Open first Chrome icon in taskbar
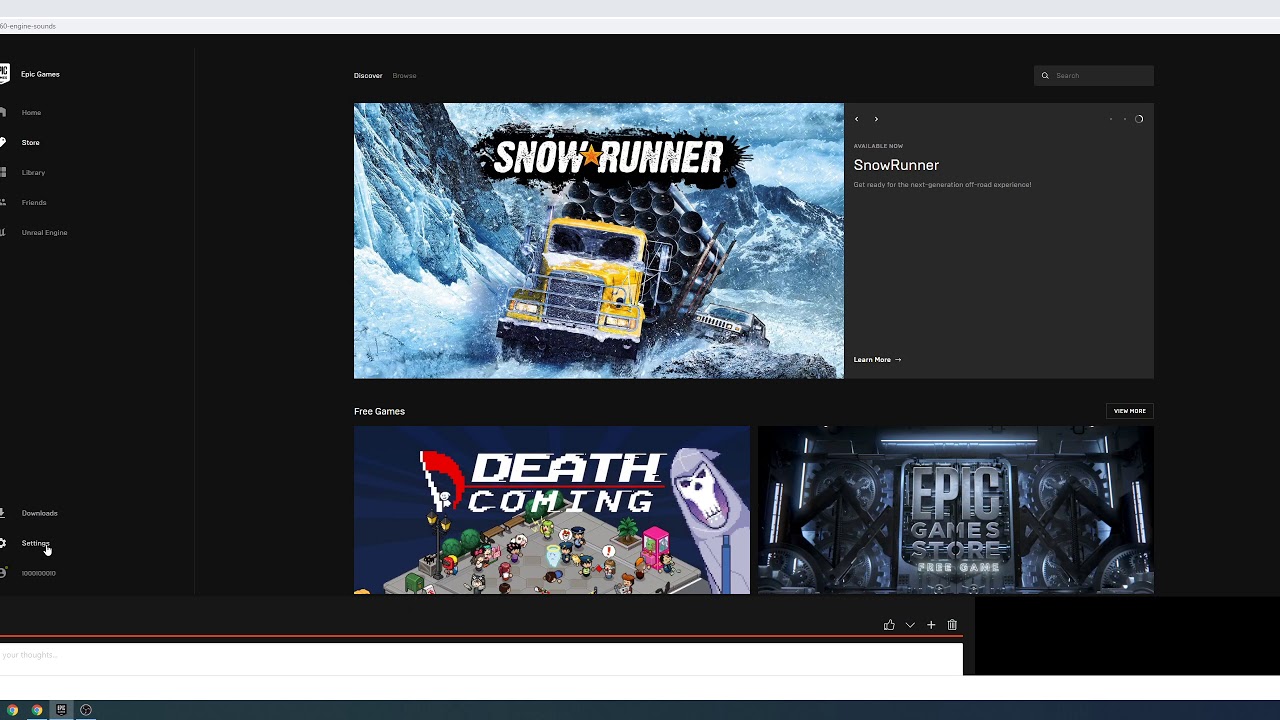Image resolution: width=1280 pixels, height=720 pixels. point(12,710)
